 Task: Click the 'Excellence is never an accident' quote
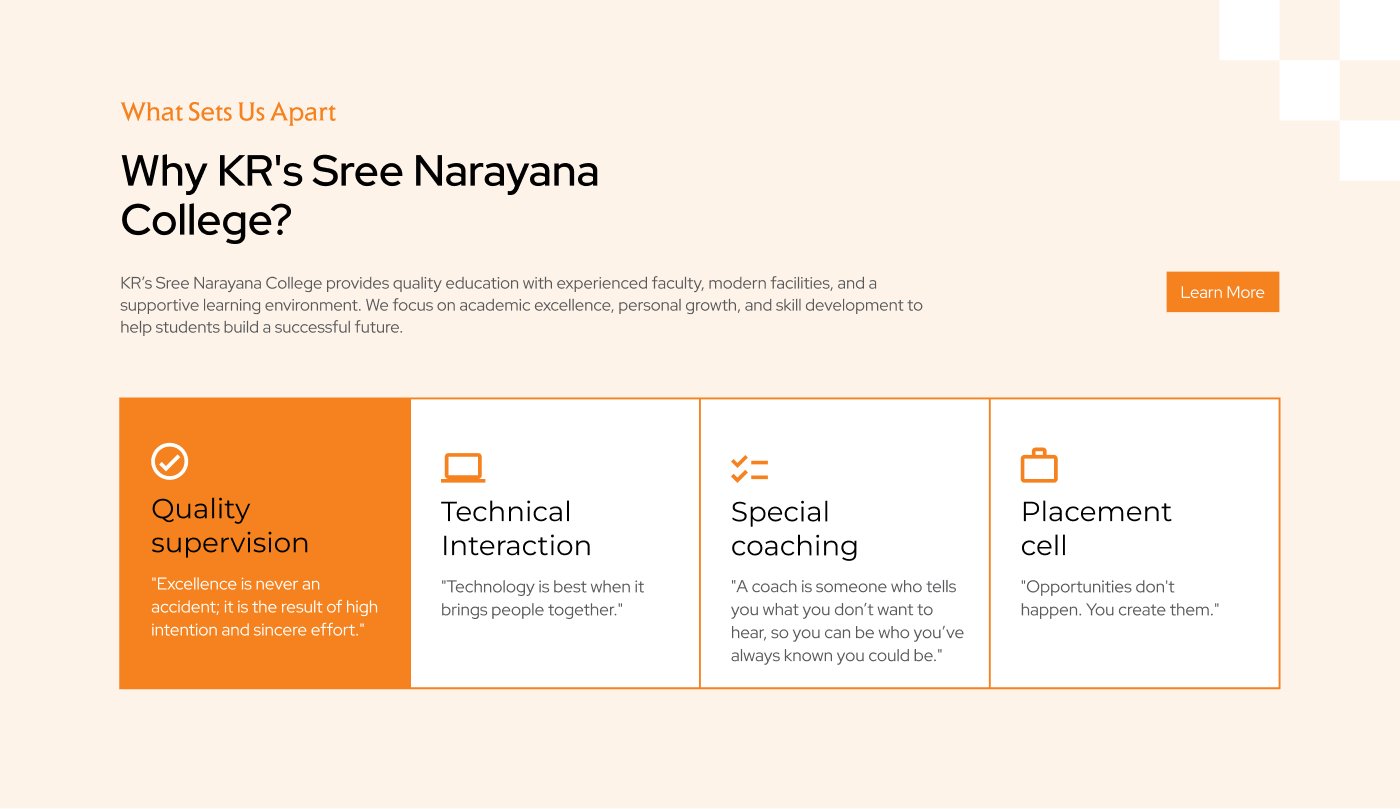click(x=265, y=607)
